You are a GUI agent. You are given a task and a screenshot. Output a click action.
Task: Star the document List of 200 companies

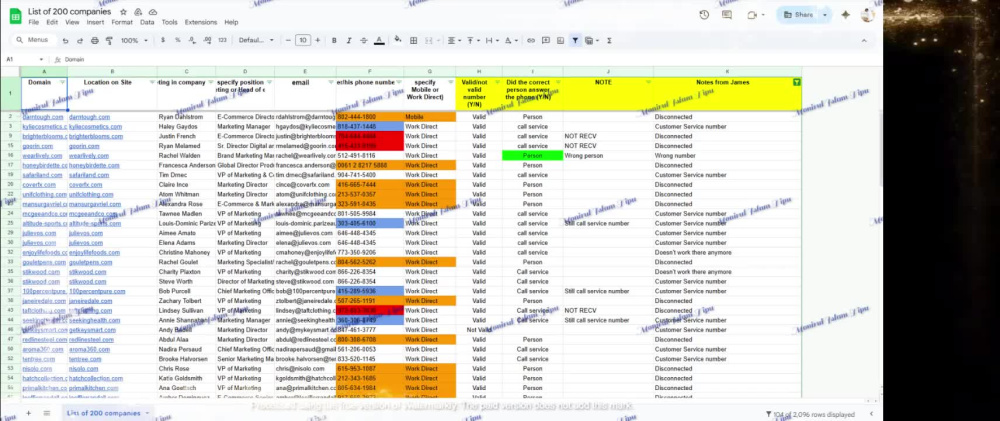pyautogui.click(x=123, y=12)
